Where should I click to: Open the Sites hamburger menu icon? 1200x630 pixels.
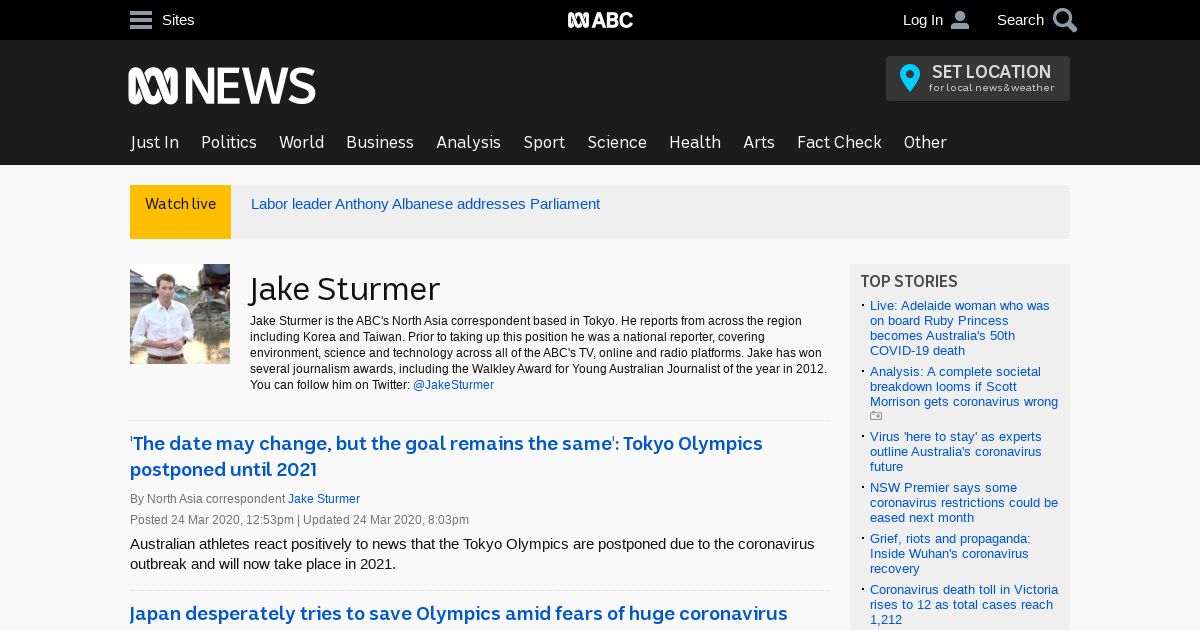coord(141,20)
